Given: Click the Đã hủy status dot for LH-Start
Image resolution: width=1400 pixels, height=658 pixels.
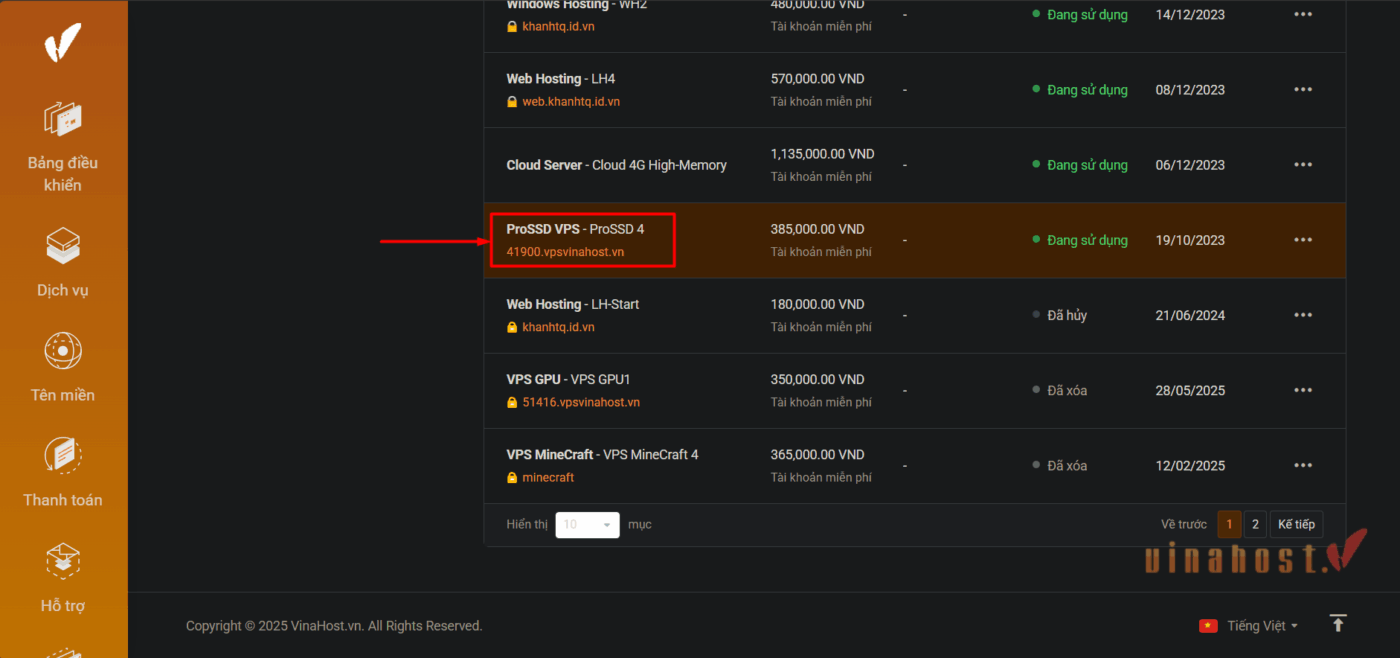Looking at the screenshot, I should click(x=1034, y=314).
